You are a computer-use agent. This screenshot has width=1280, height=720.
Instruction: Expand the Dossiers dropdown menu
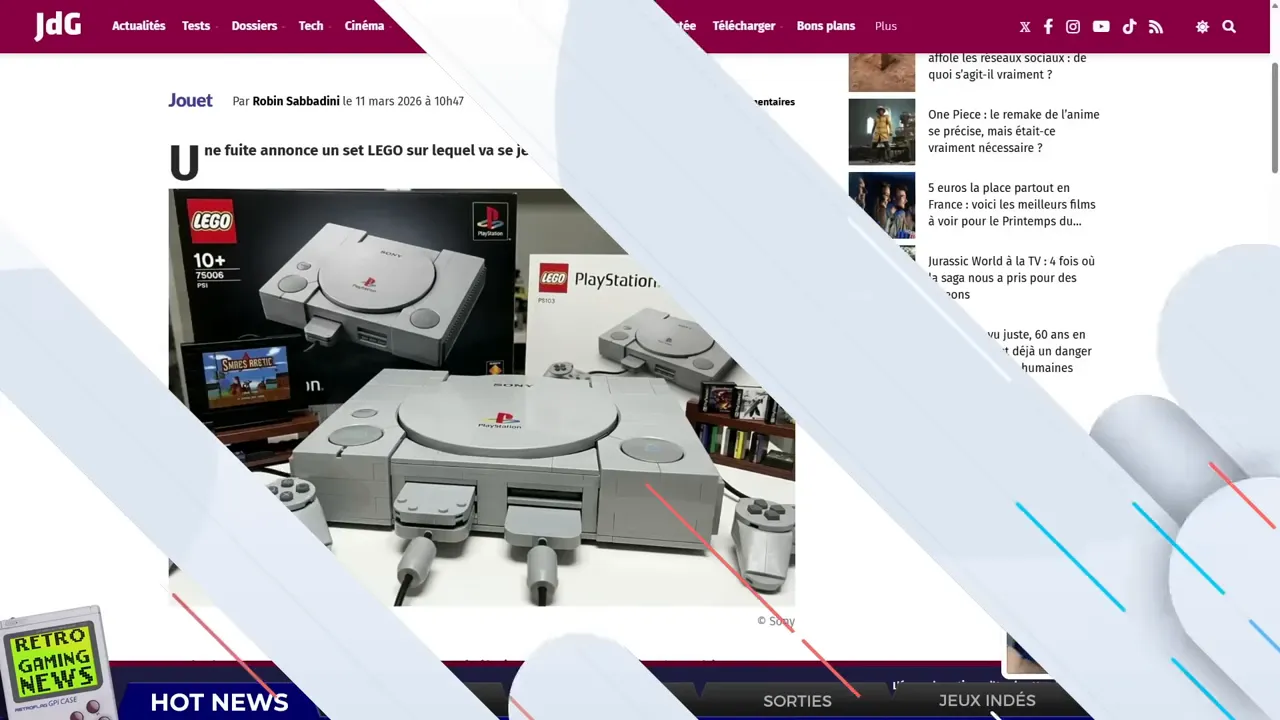coord(254,26)
